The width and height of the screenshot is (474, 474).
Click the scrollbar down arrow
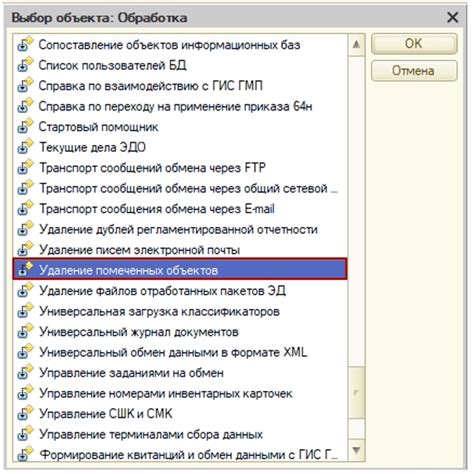click(356, 450)
